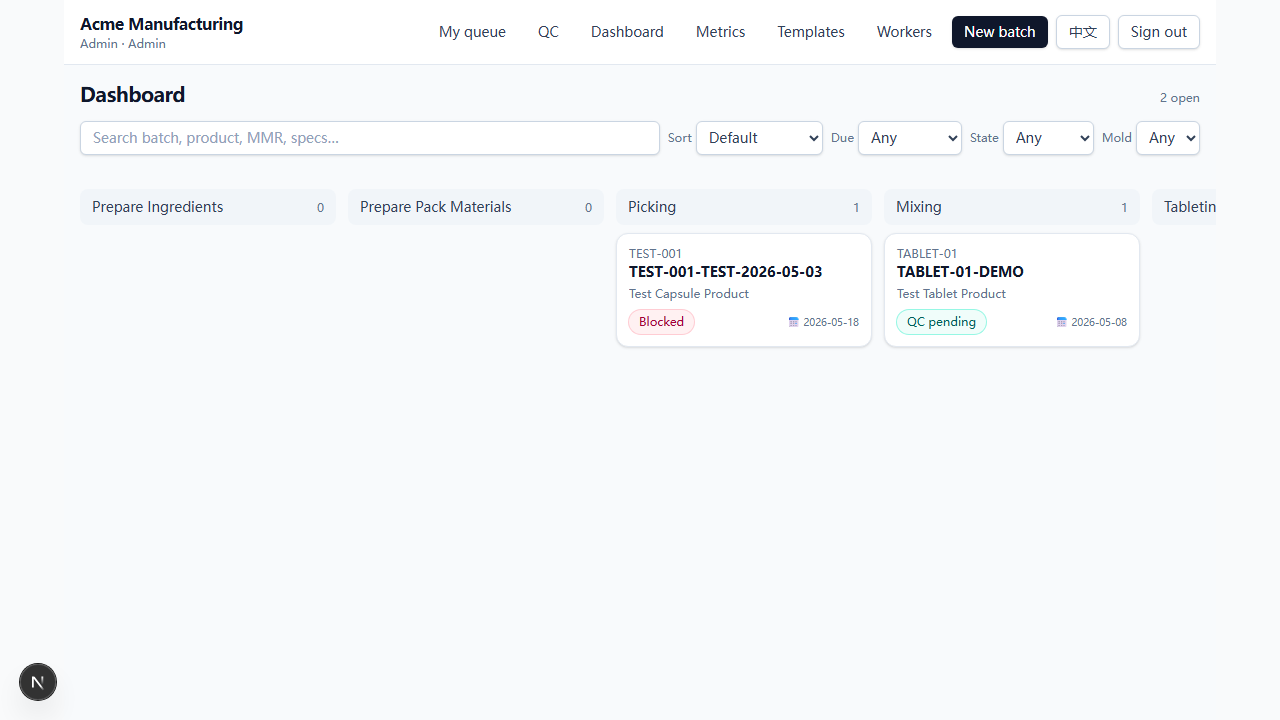Switch language to 中文

pos(1083,32)
